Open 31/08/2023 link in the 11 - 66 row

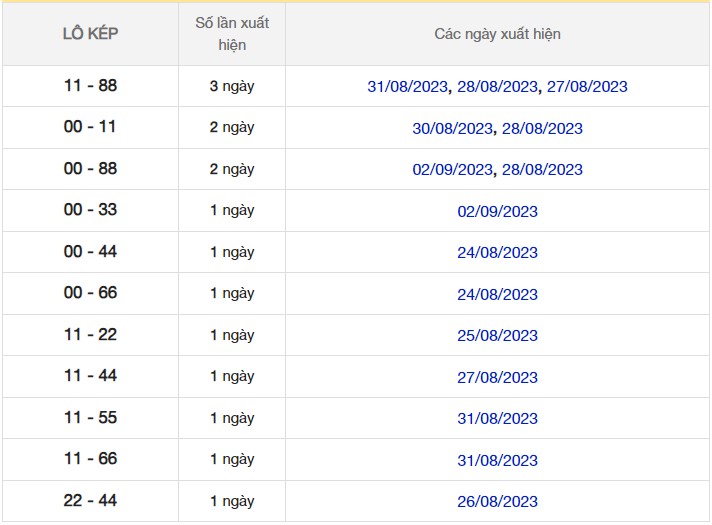click(497, 461)
